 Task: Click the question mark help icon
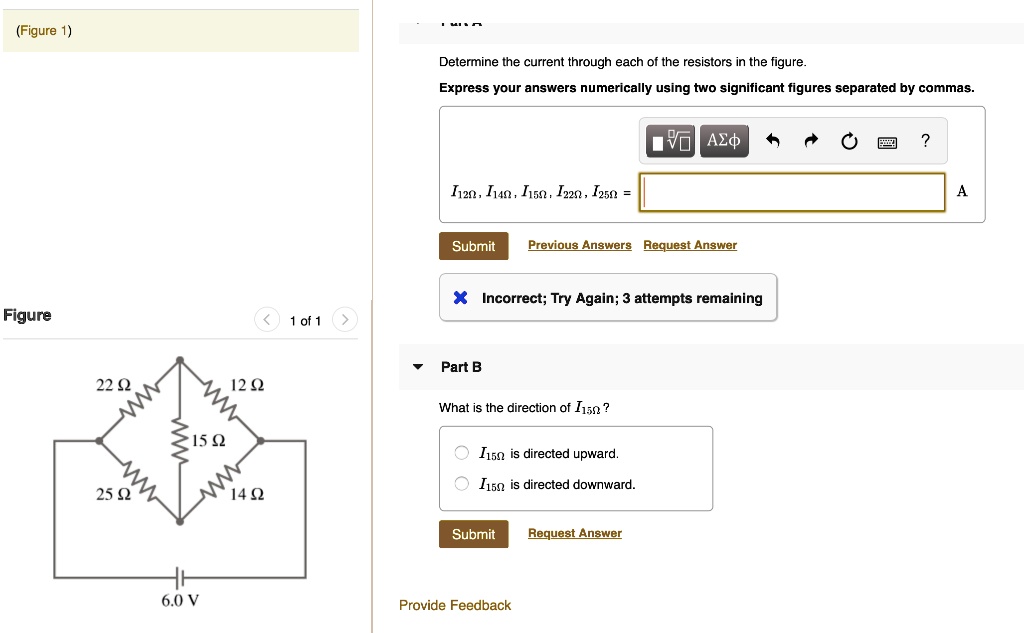pos(926,141)
